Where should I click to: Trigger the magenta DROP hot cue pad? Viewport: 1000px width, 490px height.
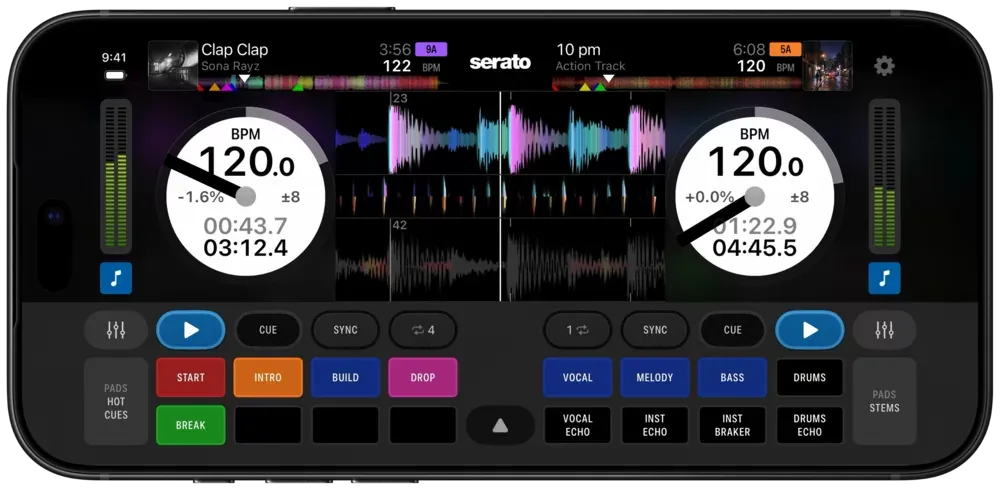tap(423, 378)
